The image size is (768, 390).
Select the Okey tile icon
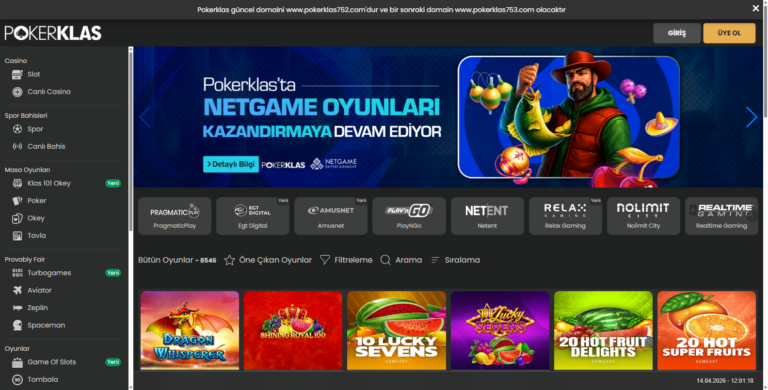(x=17, y=219)
